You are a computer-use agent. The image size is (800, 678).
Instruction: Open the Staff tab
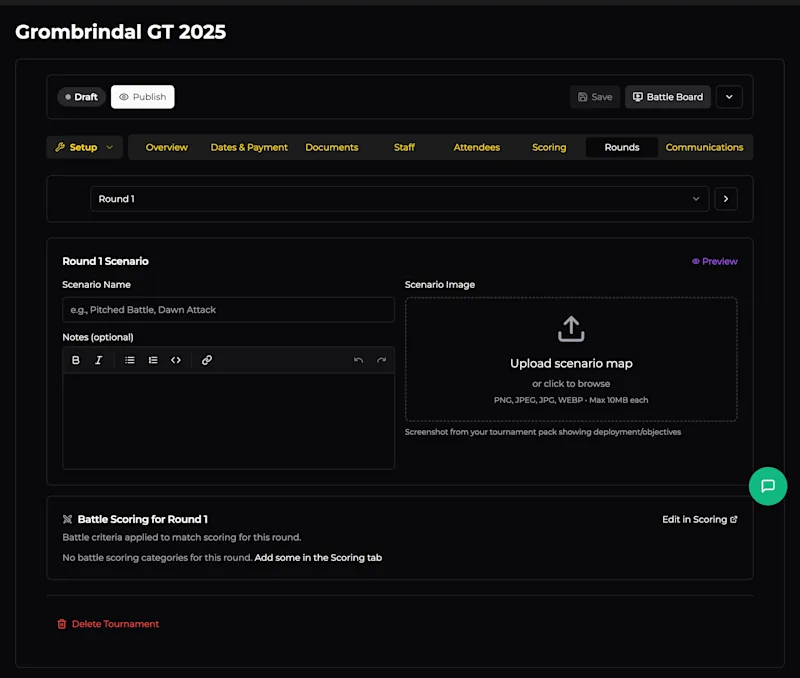click(404, 147)
